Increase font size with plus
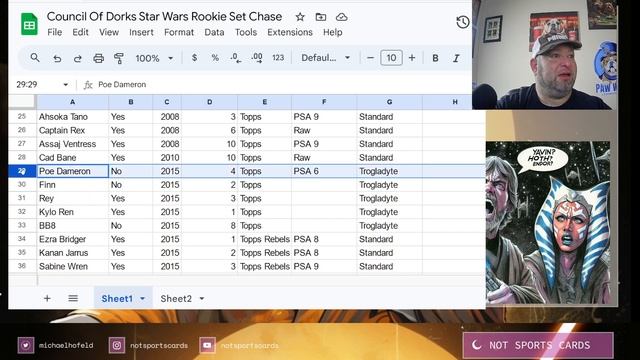The image size is (640, 360). [x=412, y=58]
